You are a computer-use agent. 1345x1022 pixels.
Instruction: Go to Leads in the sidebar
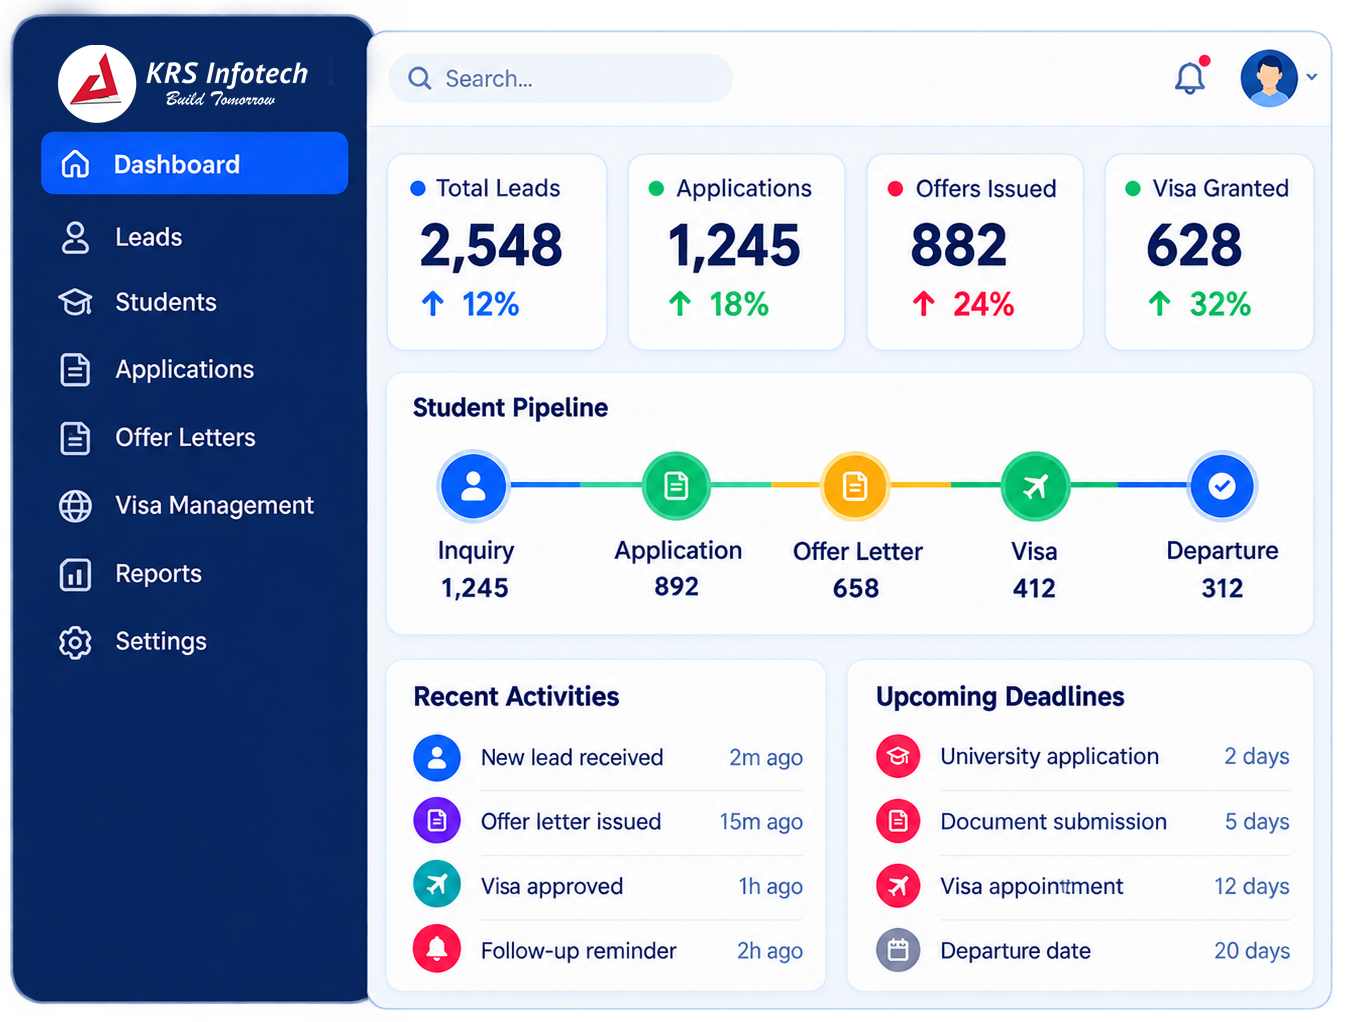click(121, 237)
